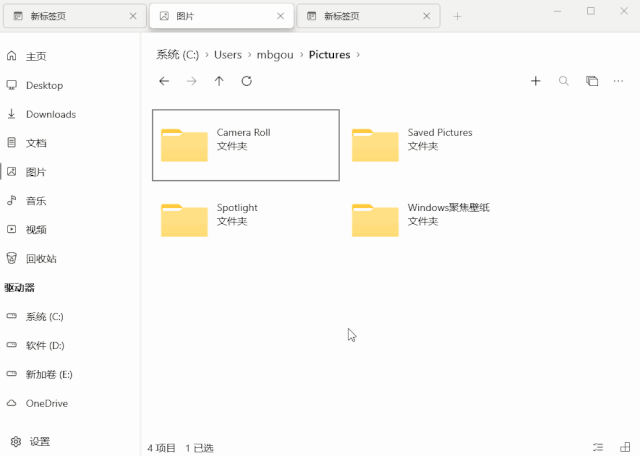Expand chevron after Pictures breadcrumb
640x456 pixels.
pyautogui.click(x=358, y=55)
